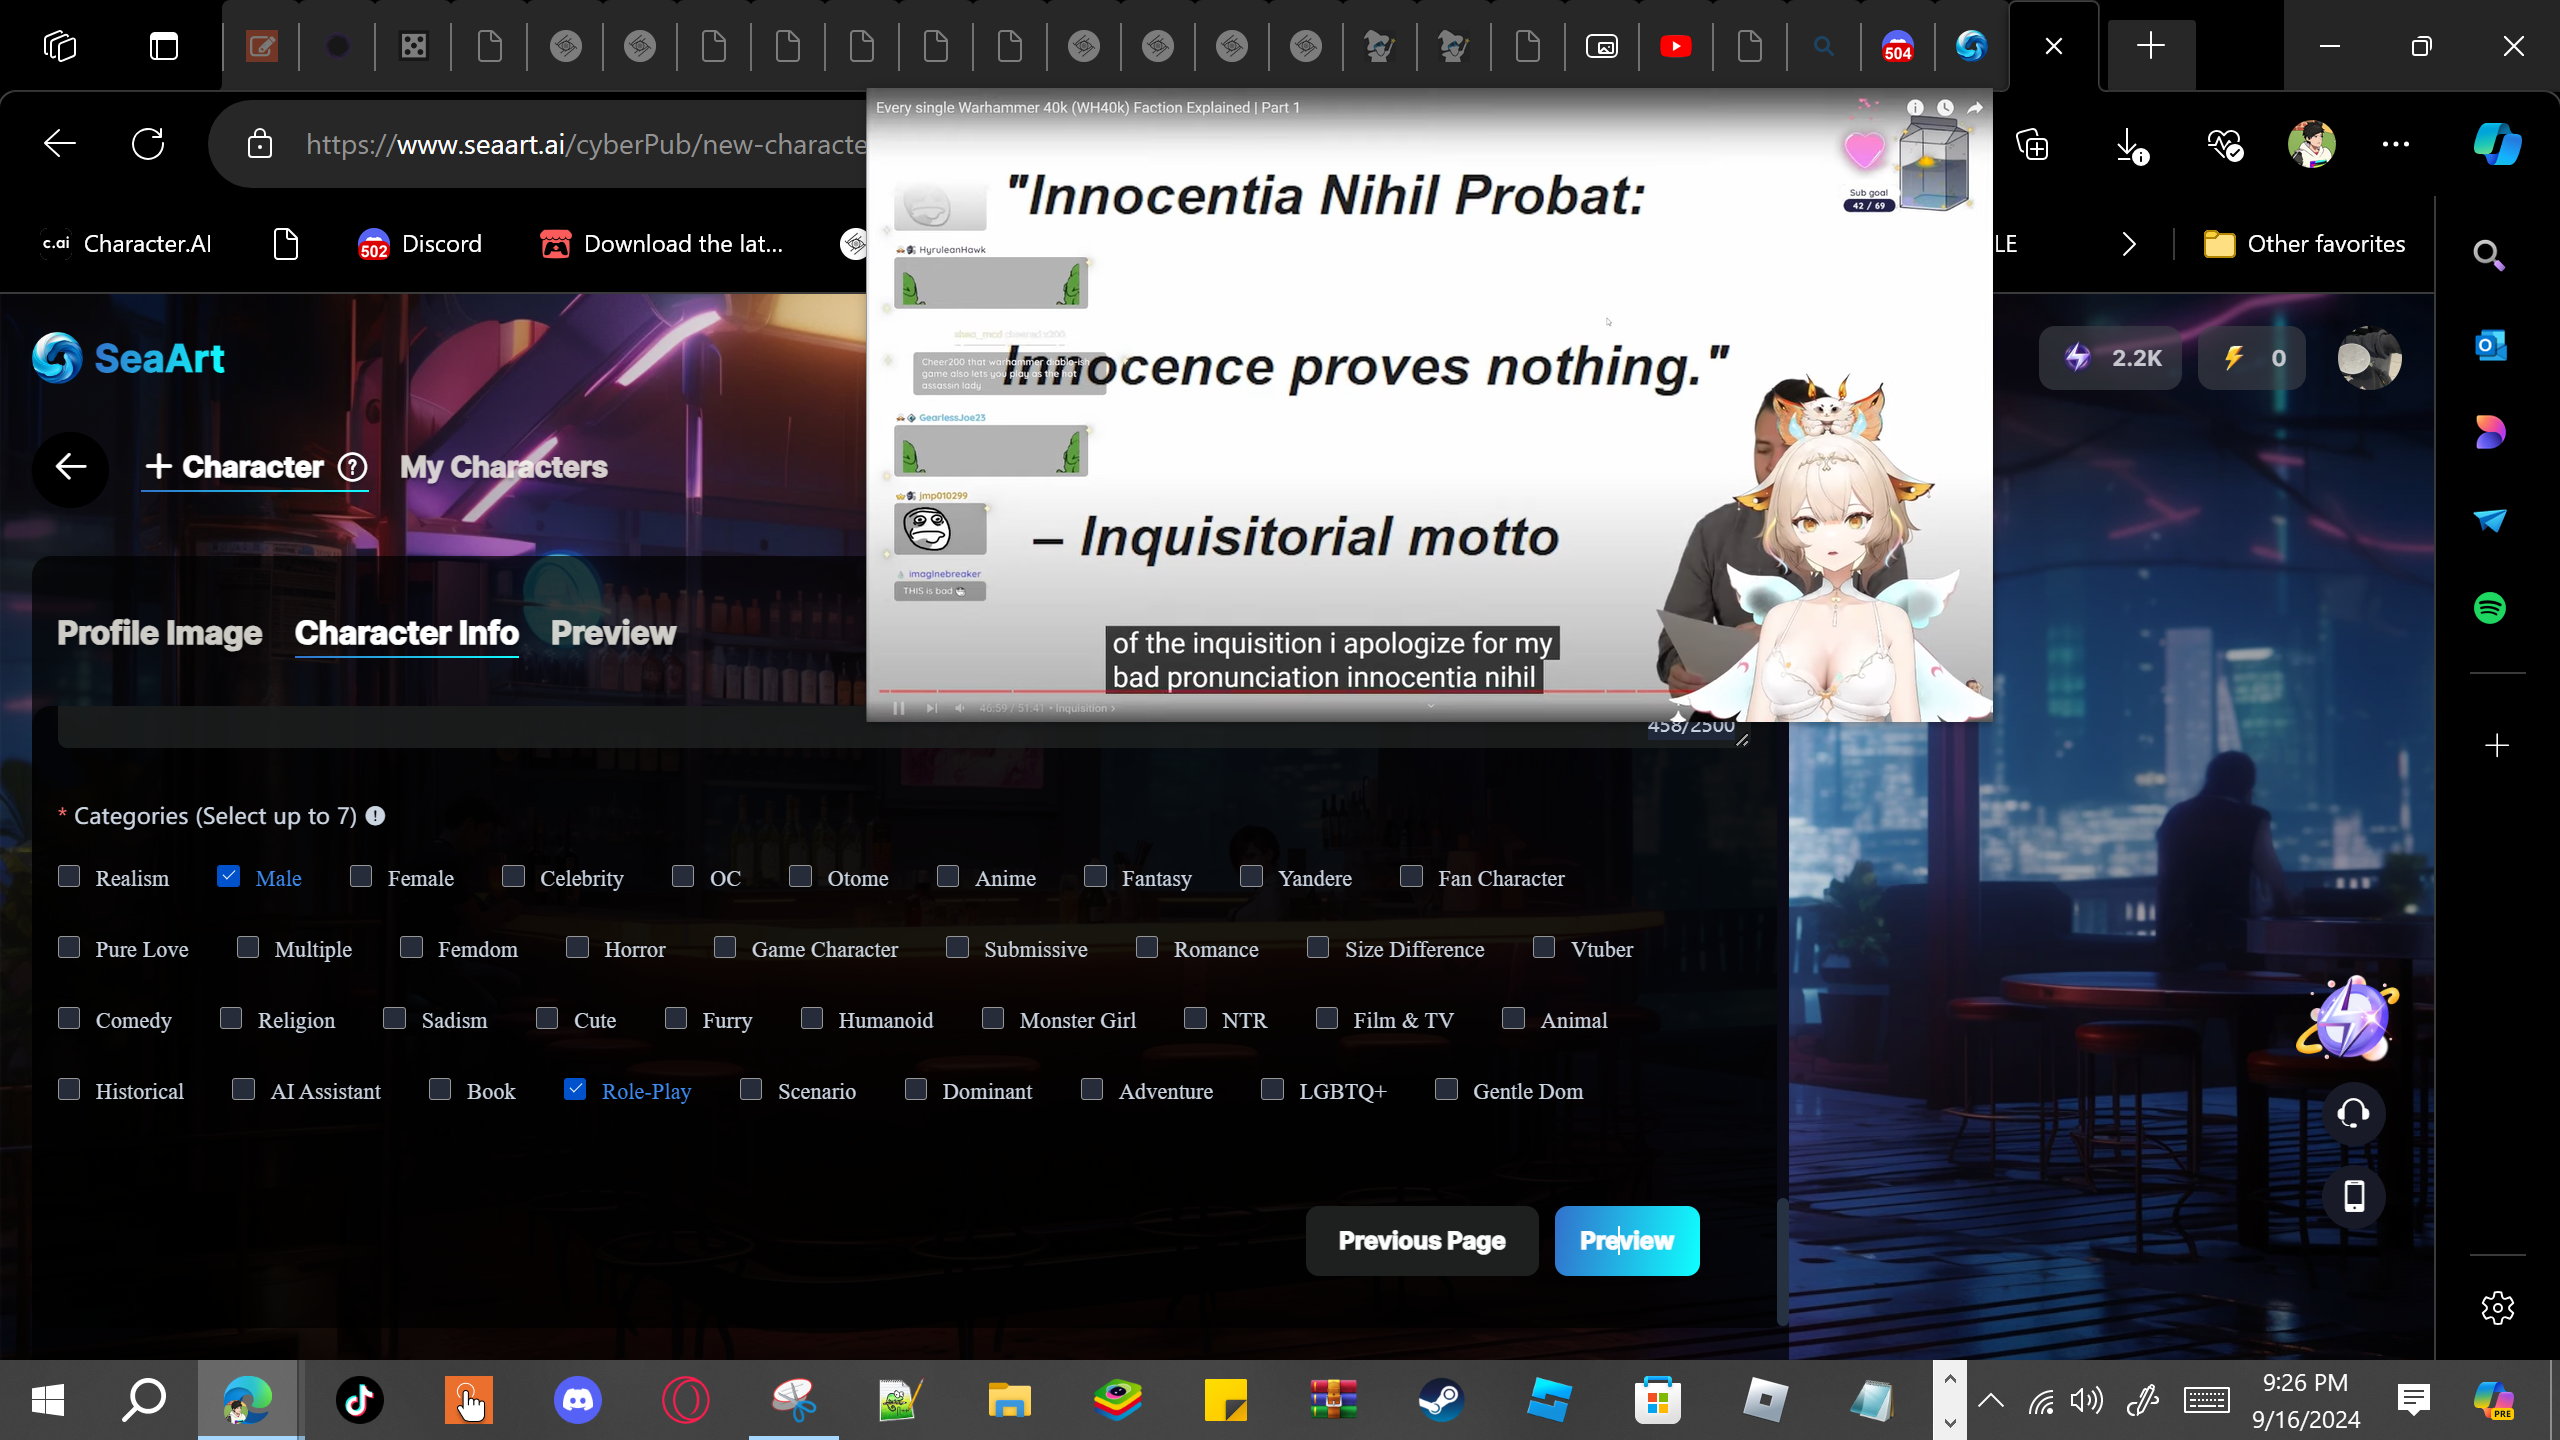
Task: Open Windows notification center
Action: tap(2413, 1400)
